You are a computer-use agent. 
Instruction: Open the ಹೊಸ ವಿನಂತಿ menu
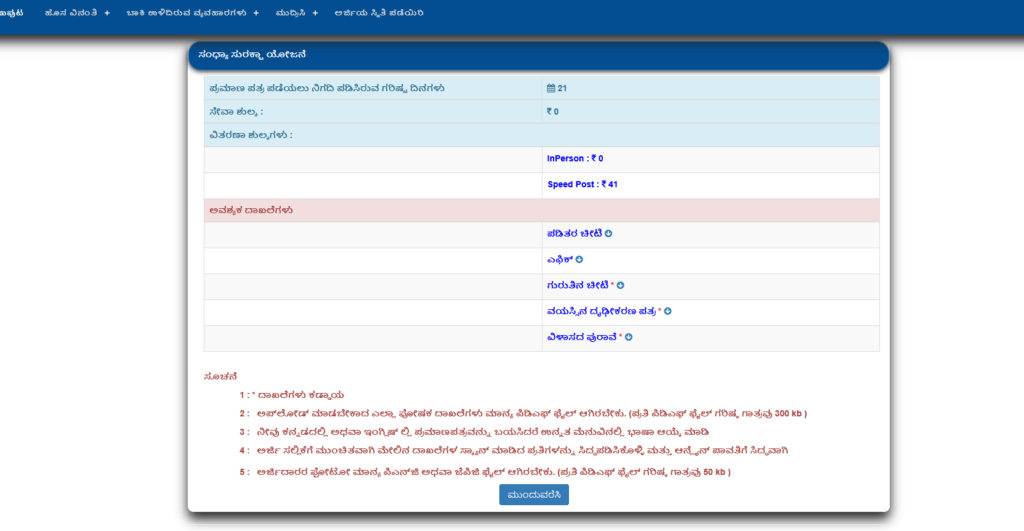80,13
